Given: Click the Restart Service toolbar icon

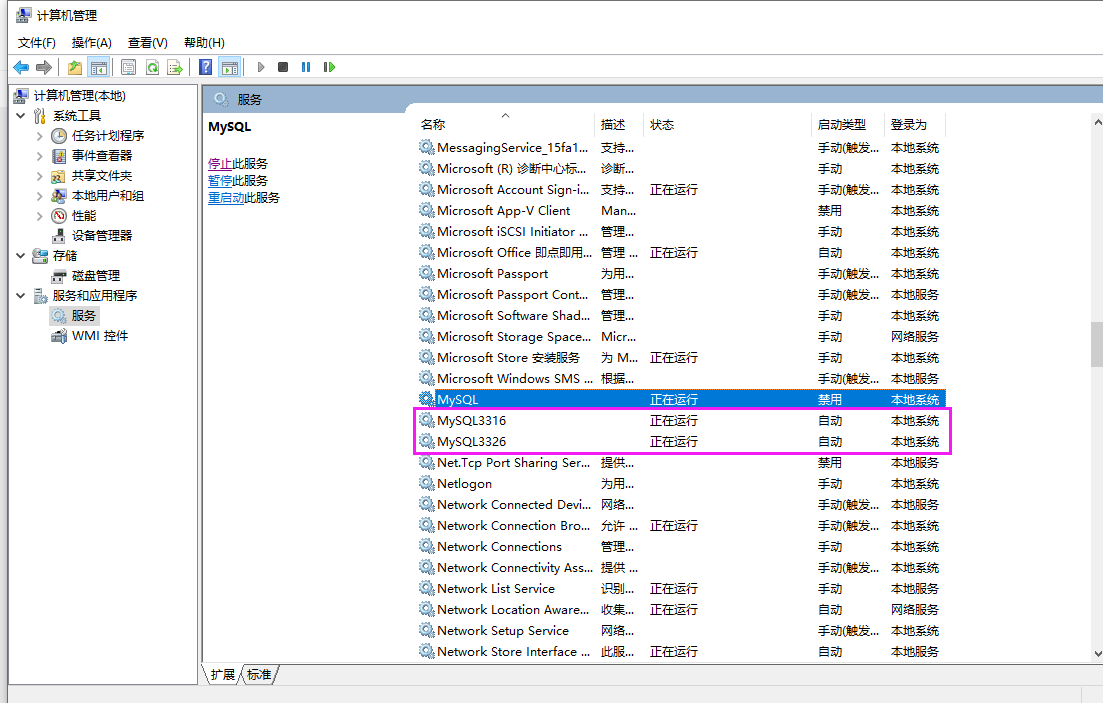Looking at the screenshot, I should pyautogui.click(x=329, y=67).
